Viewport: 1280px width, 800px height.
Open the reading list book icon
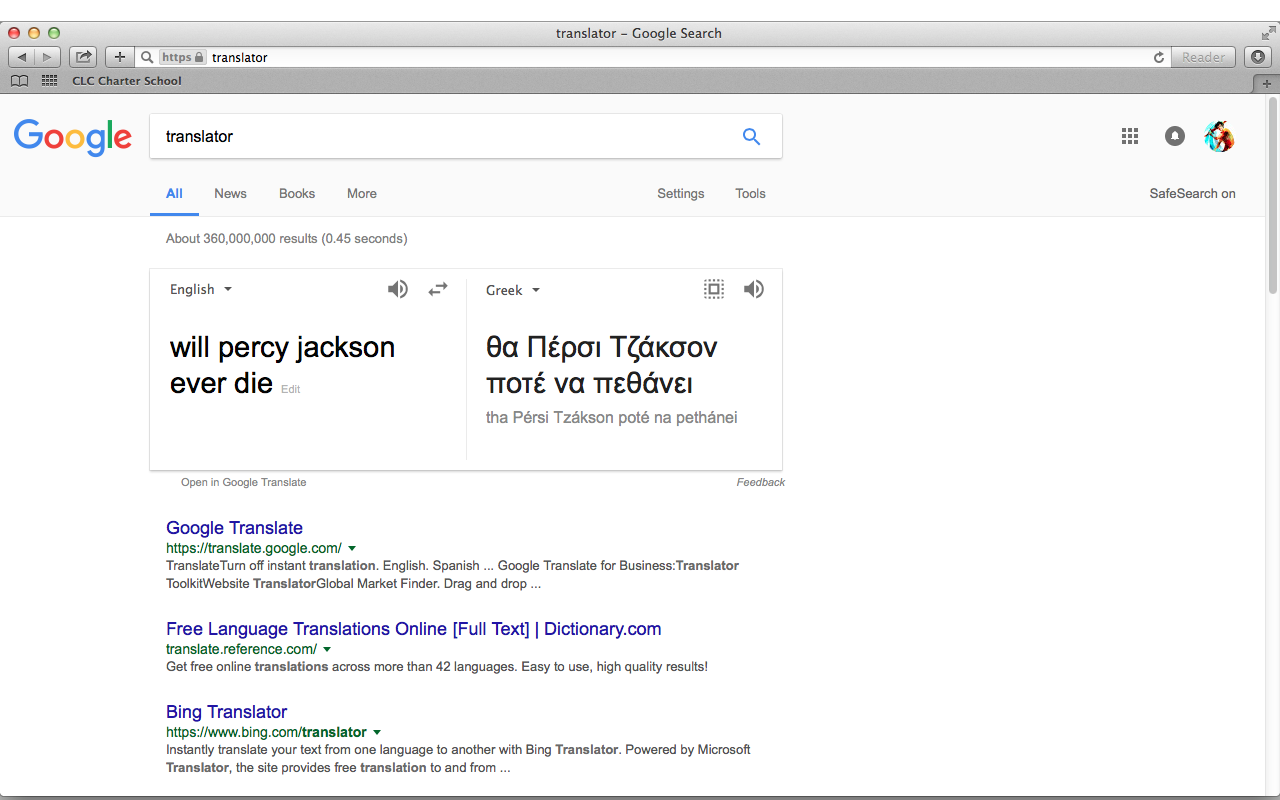pyautogui.click(x=19, y=81)
